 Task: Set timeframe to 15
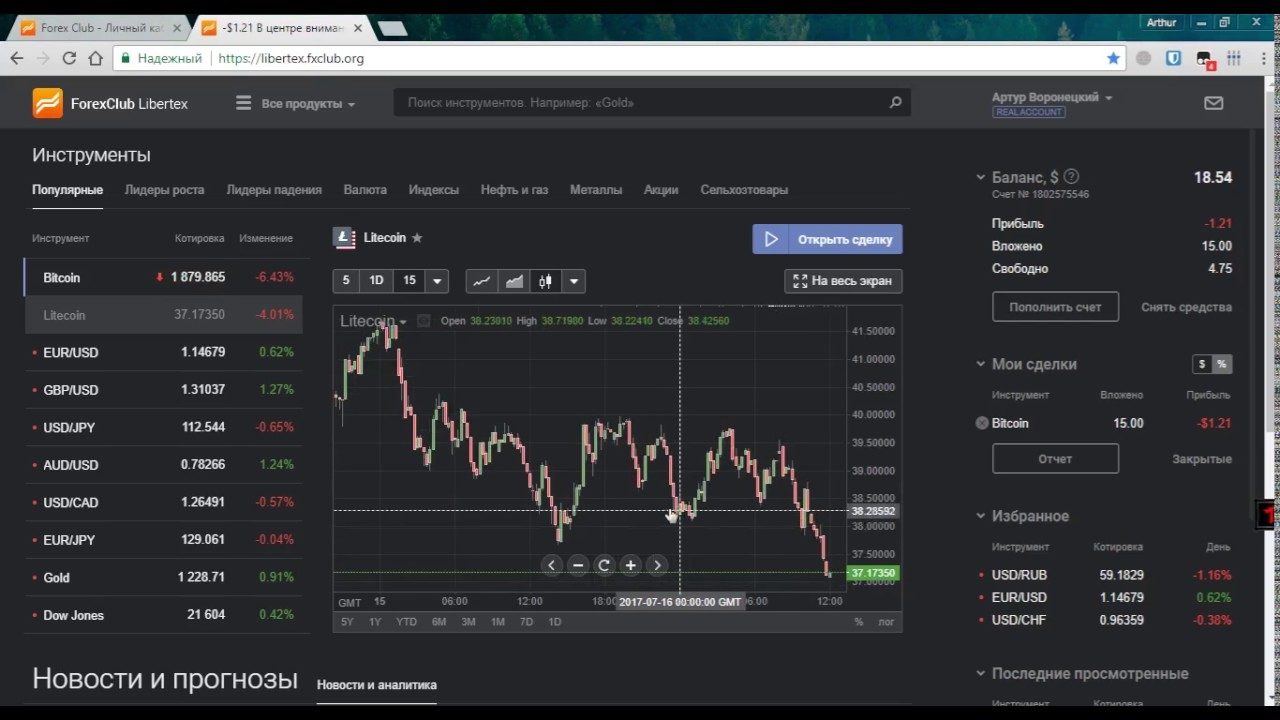pyautogui.click(x=409, y=281)
